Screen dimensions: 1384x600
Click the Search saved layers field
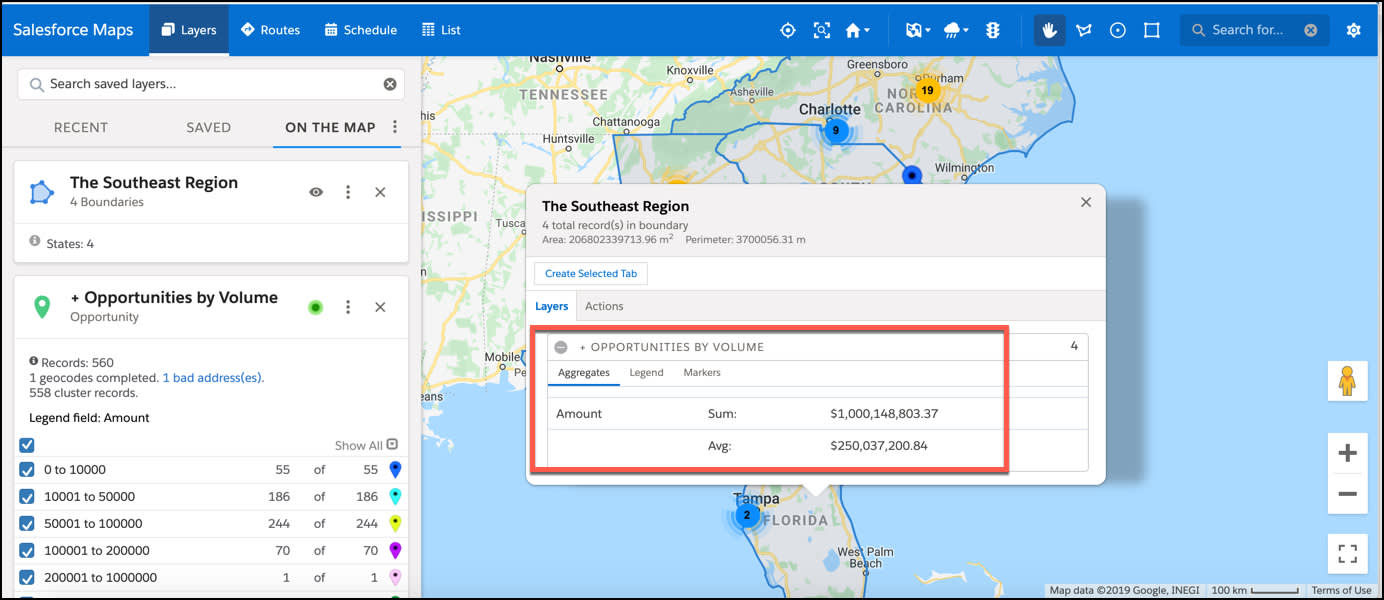[x=211, y=84]
